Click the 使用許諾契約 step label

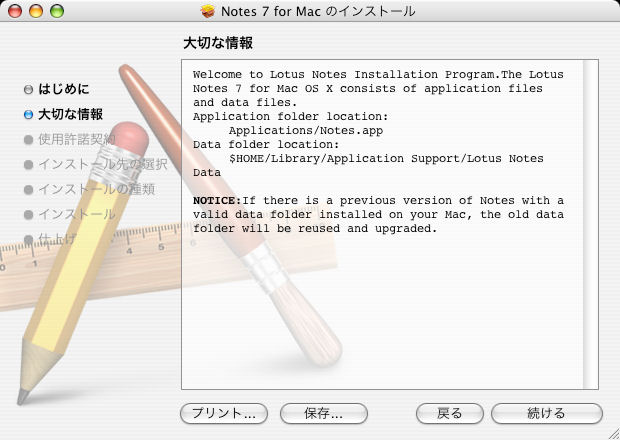pyautogui.click(x=77, y=139)
